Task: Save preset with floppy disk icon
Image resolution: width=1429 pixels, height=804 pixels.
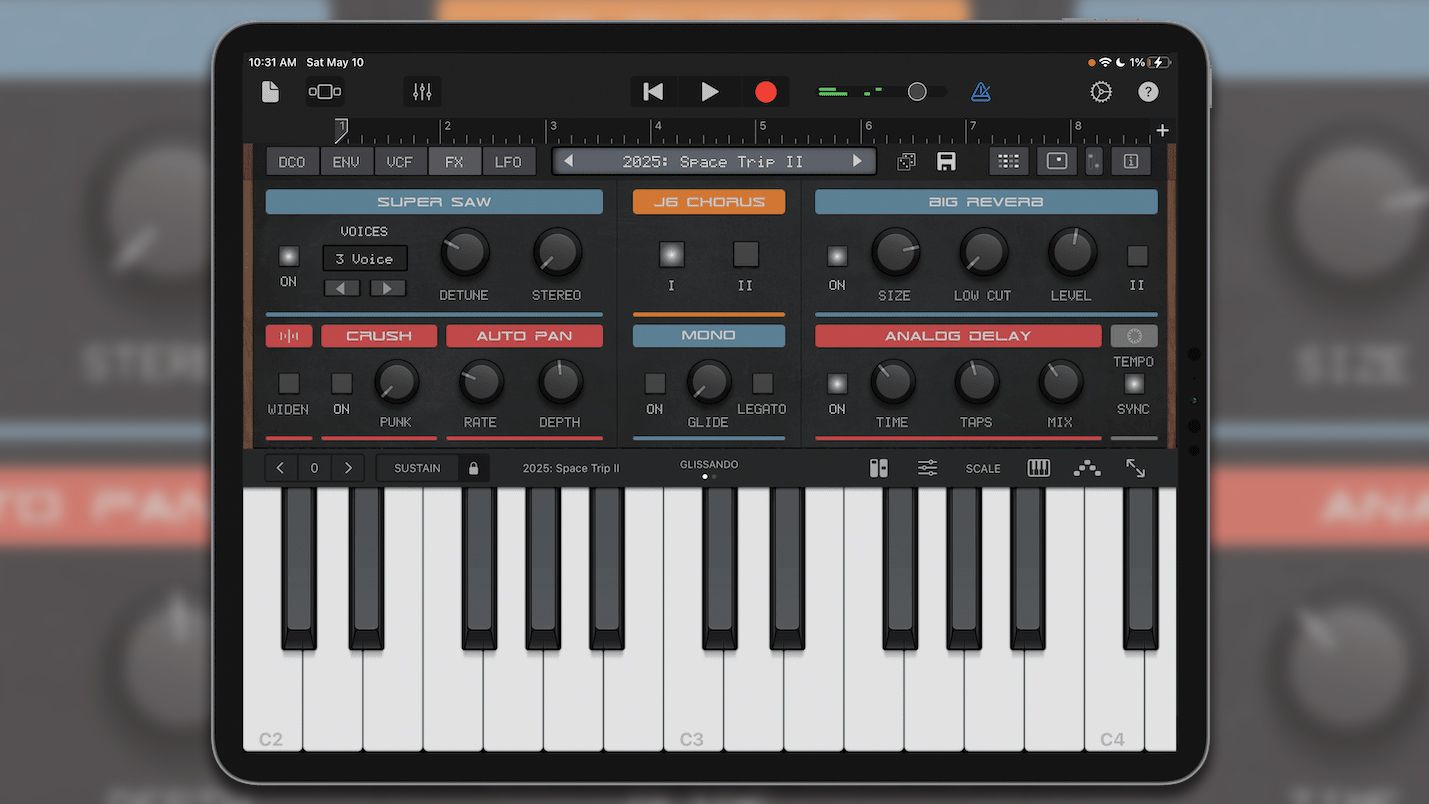Action: pos(946,162)
